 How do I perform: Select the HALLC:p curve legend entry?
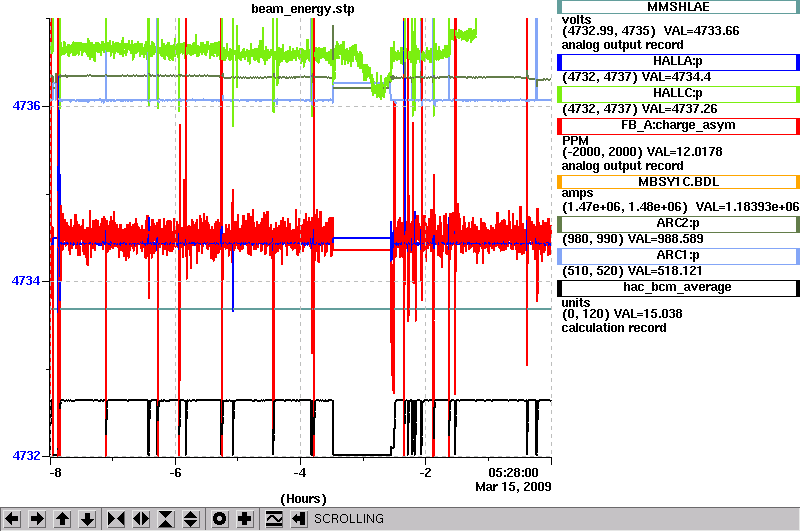tap(678, 94)
